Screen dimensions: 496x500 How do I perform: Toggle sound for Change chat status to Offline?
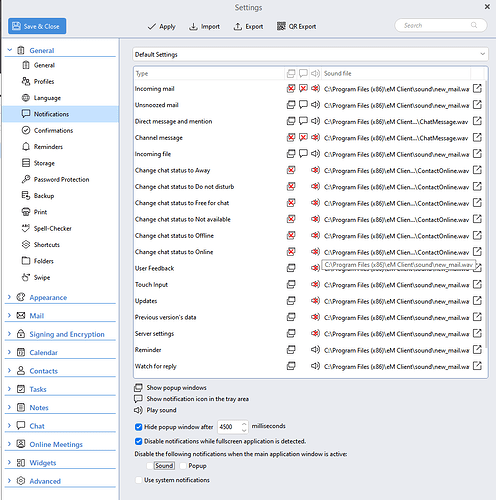315,236
